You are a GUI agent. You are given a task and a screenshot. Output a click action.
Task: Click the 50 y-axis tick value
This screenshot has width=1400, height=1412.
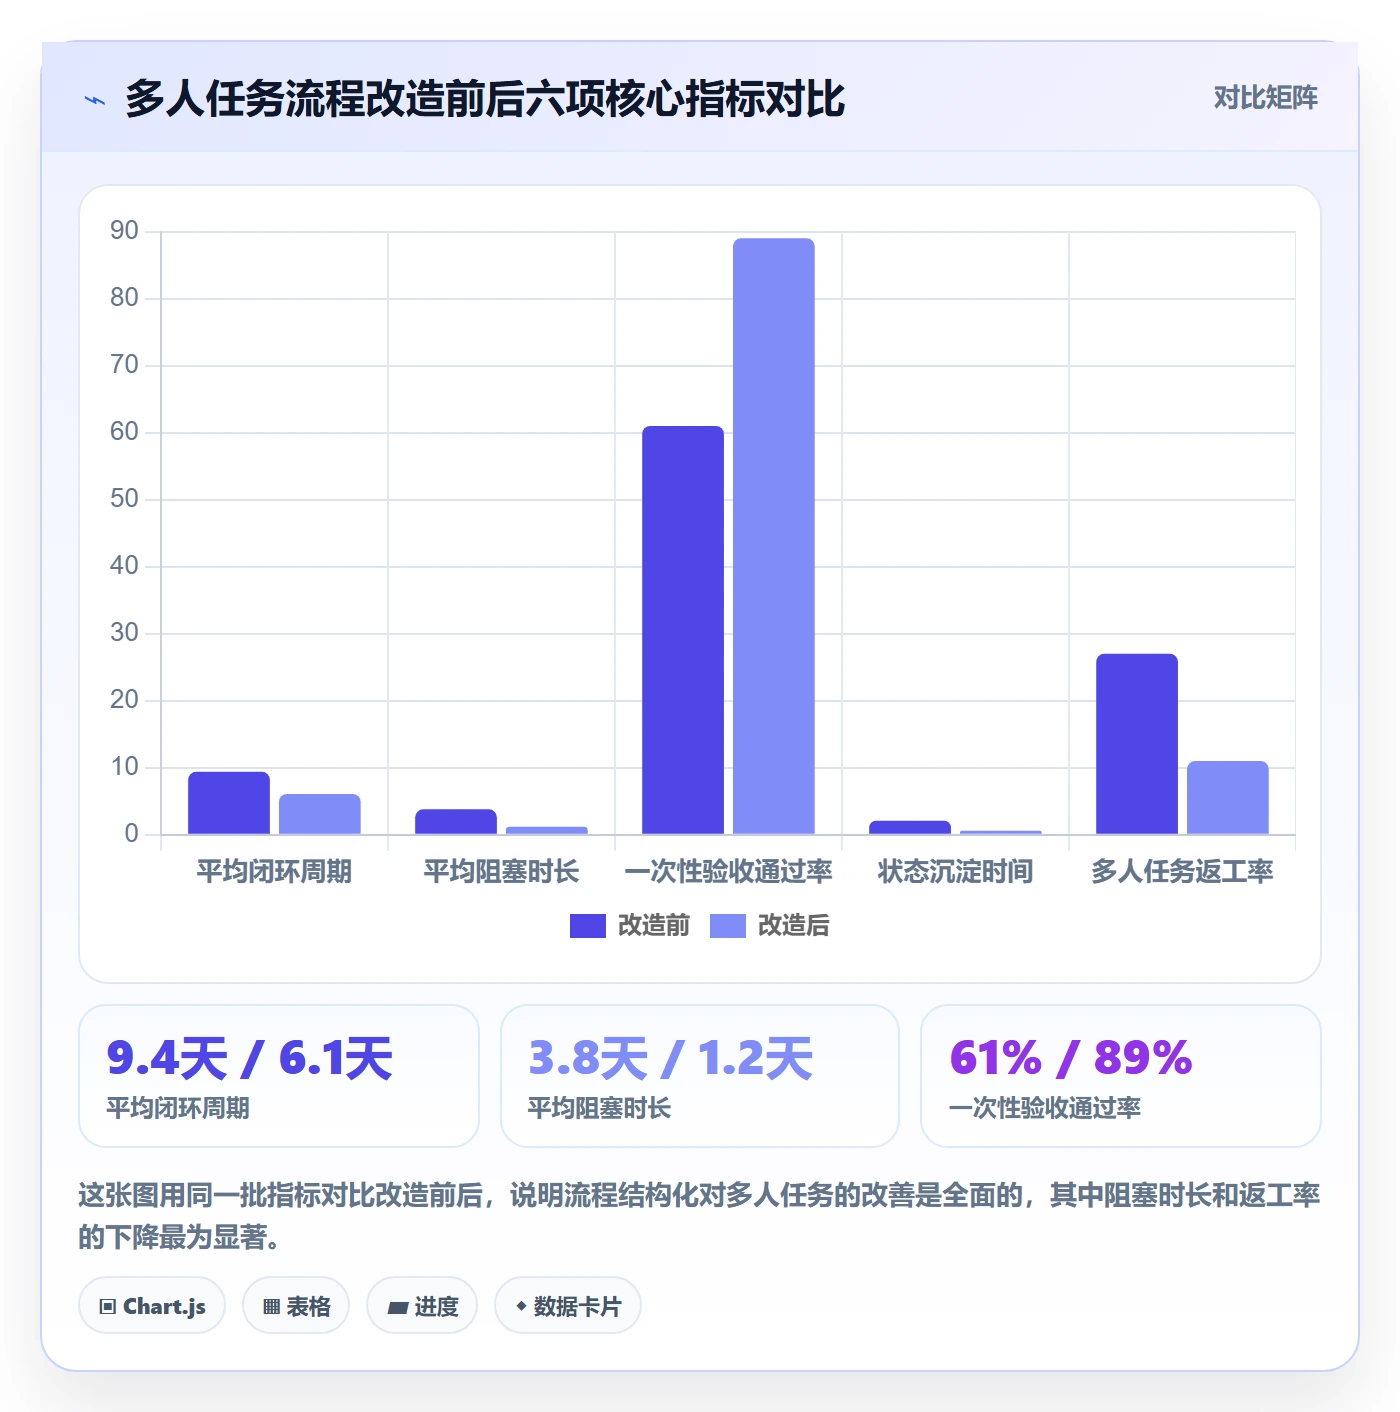click(x=124, y=499)
